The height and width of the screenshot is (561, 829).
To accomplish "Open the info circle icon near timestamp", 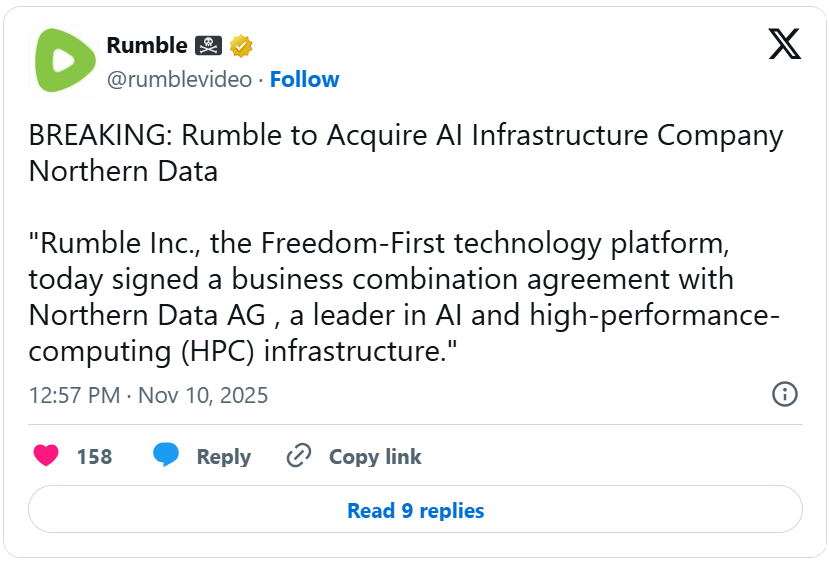I will [x=785, y=394].
